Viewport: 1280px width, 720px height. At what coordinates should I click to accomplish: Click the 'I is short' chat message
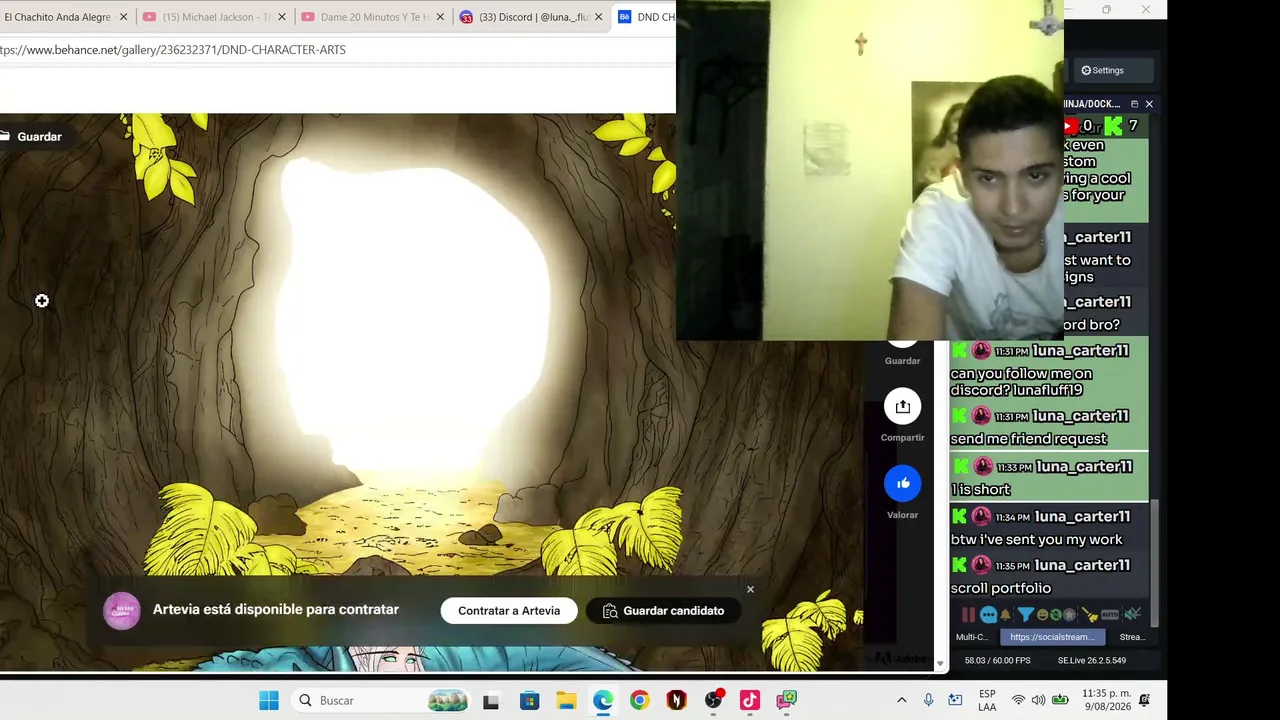coord(980,490)
